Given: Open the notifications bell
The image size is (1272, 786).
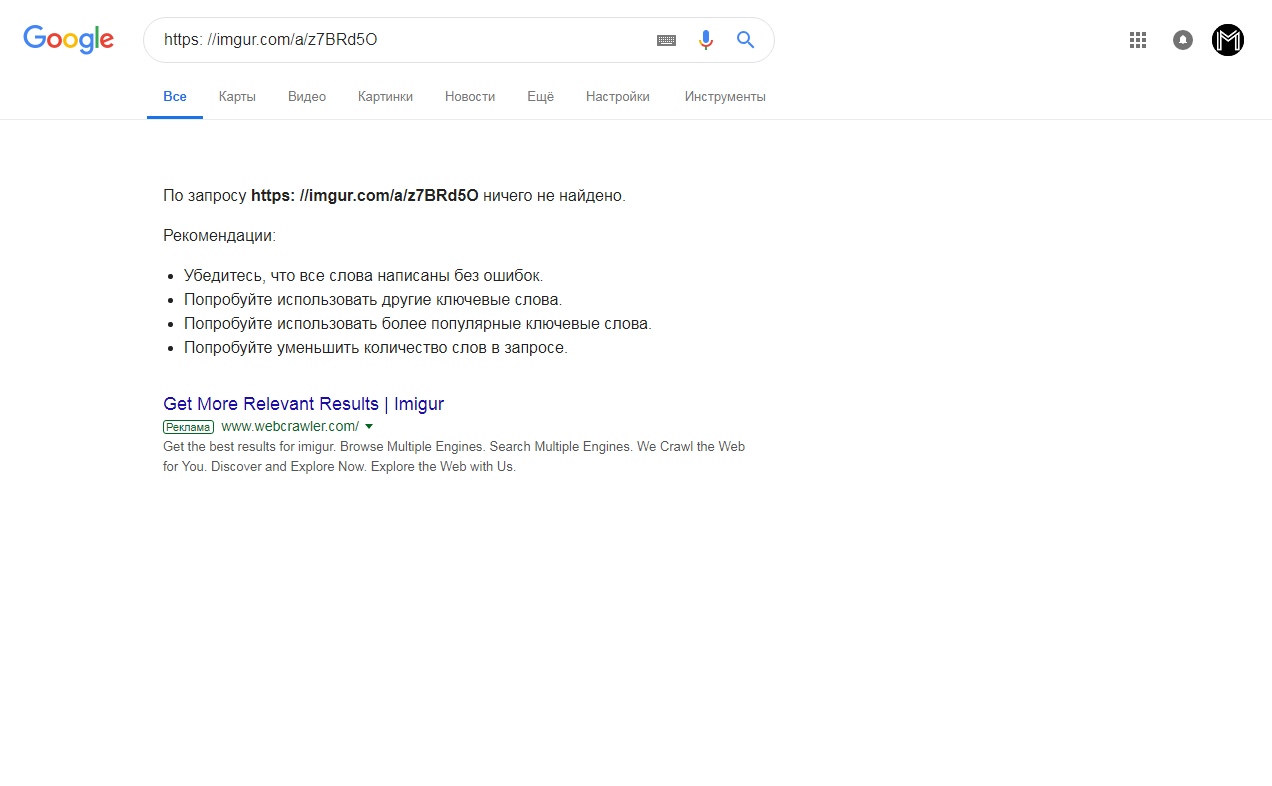Looking at the screenshot, I should click(1183, 40).
